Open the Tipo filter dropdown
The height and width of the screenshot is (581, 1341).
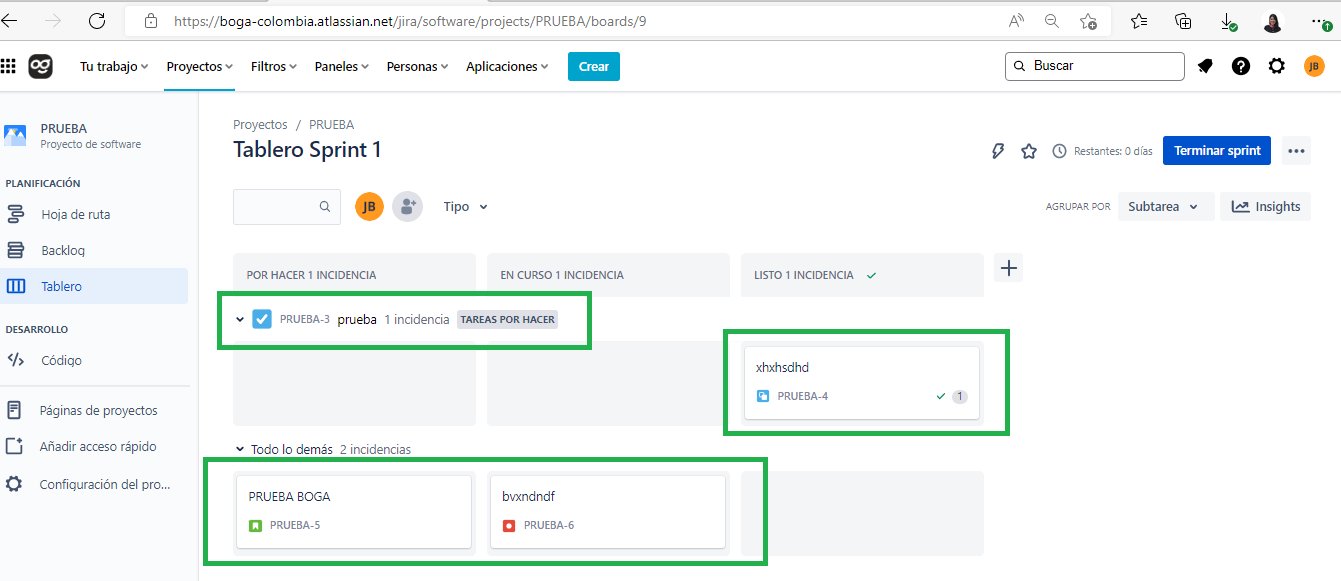(466, 207)
